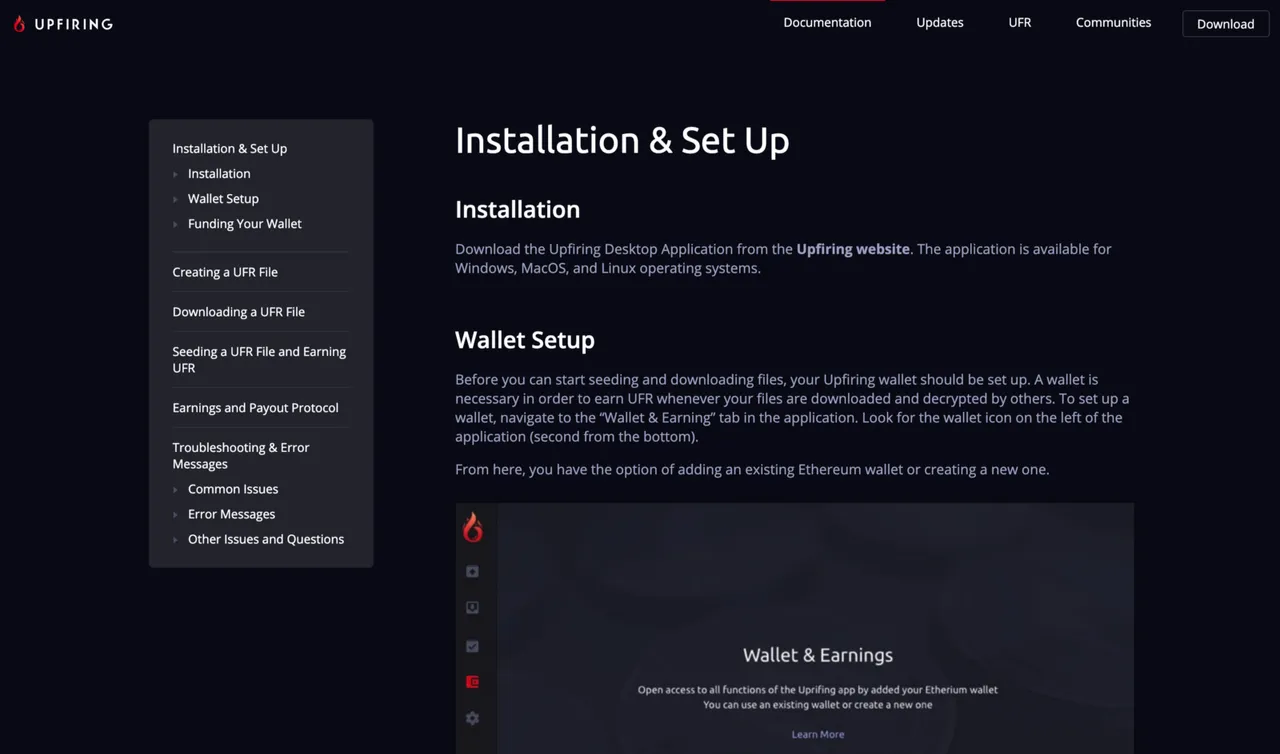Image resolution: width=1280 pixels, height=754 pixels.
Task: Click the "Wallet & Earnings" title in app screenshot
Action: 818,655
